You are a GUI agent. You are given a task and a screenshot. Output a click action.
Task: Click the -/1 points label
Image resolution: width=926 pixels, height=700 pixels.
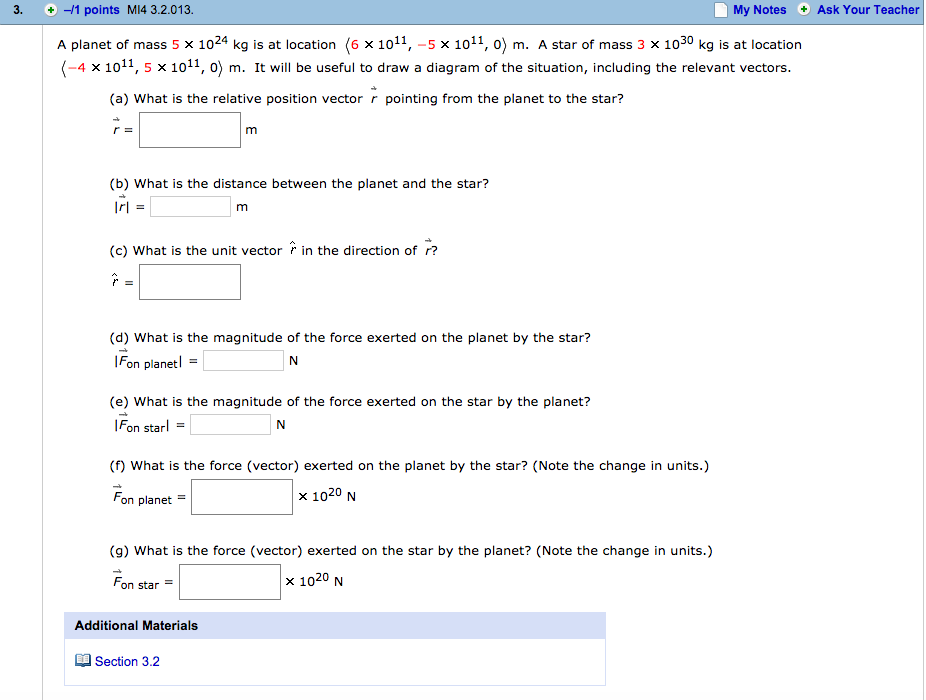click(x=92, y=10)
